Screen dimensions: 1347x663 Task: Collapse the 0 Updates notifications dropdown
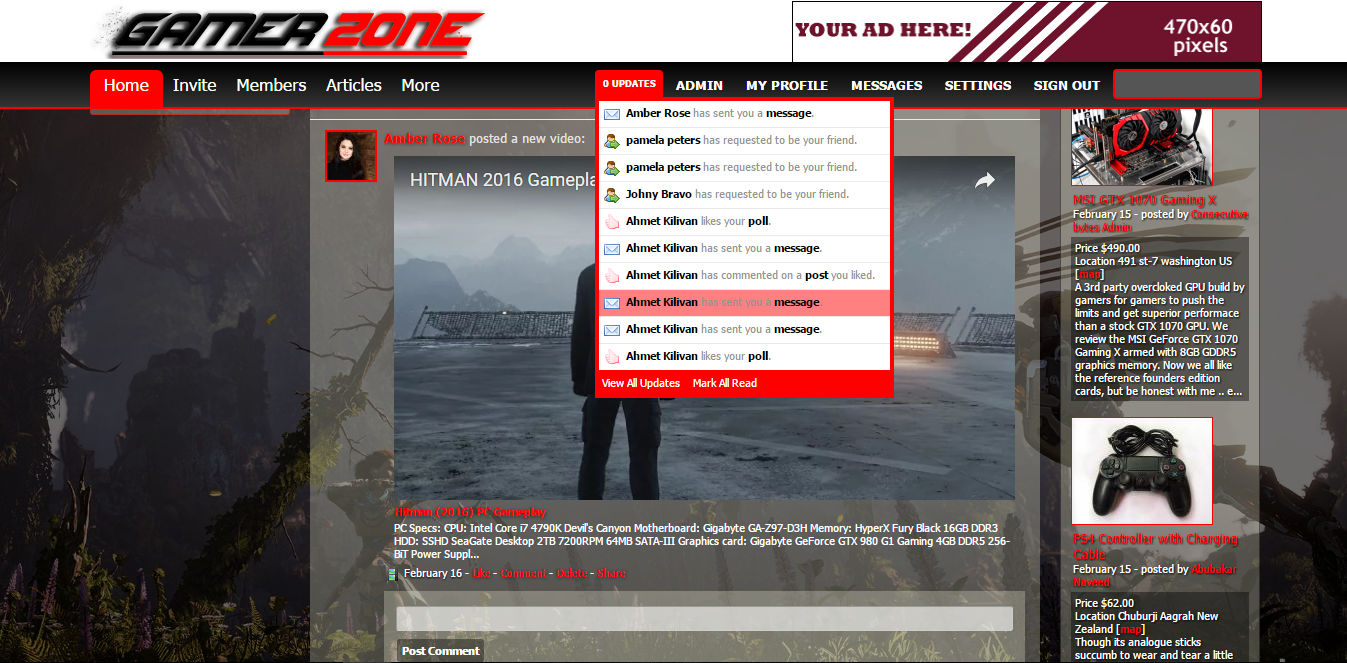(629, 84)
